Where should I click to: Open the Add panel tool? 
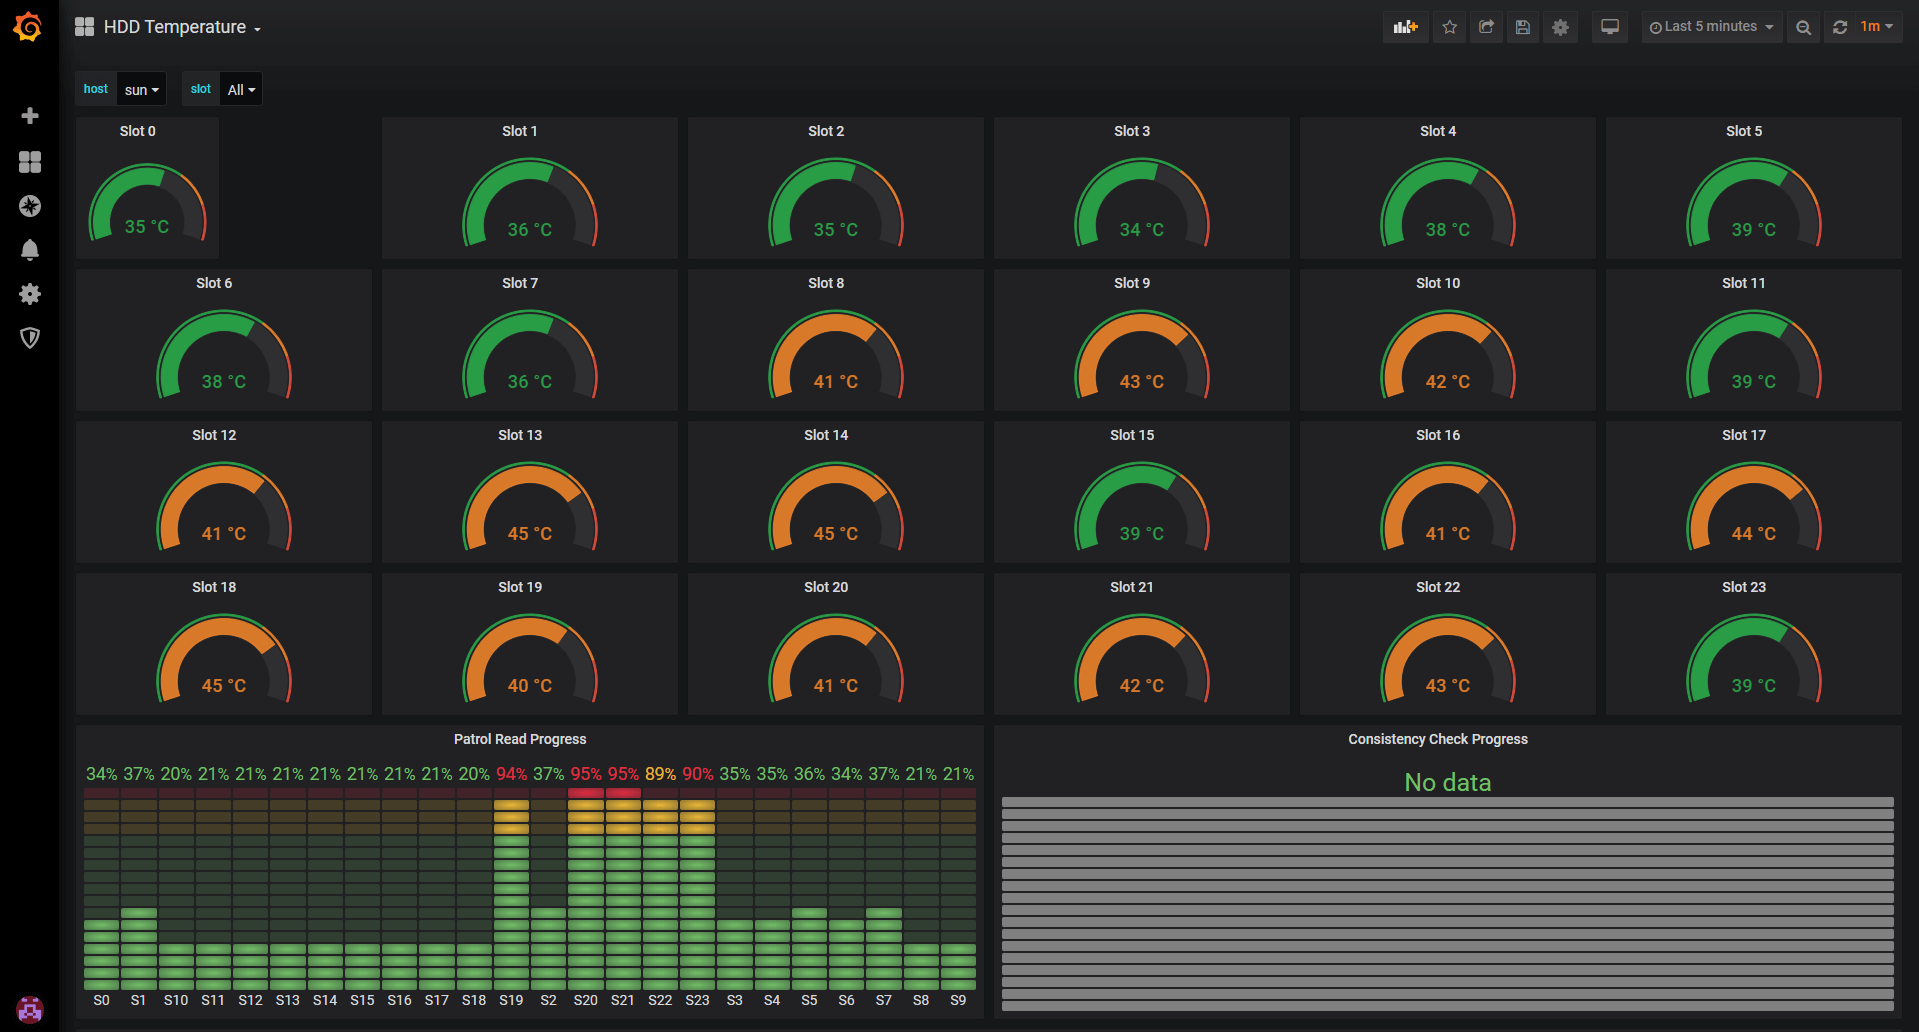point(1405,27)
